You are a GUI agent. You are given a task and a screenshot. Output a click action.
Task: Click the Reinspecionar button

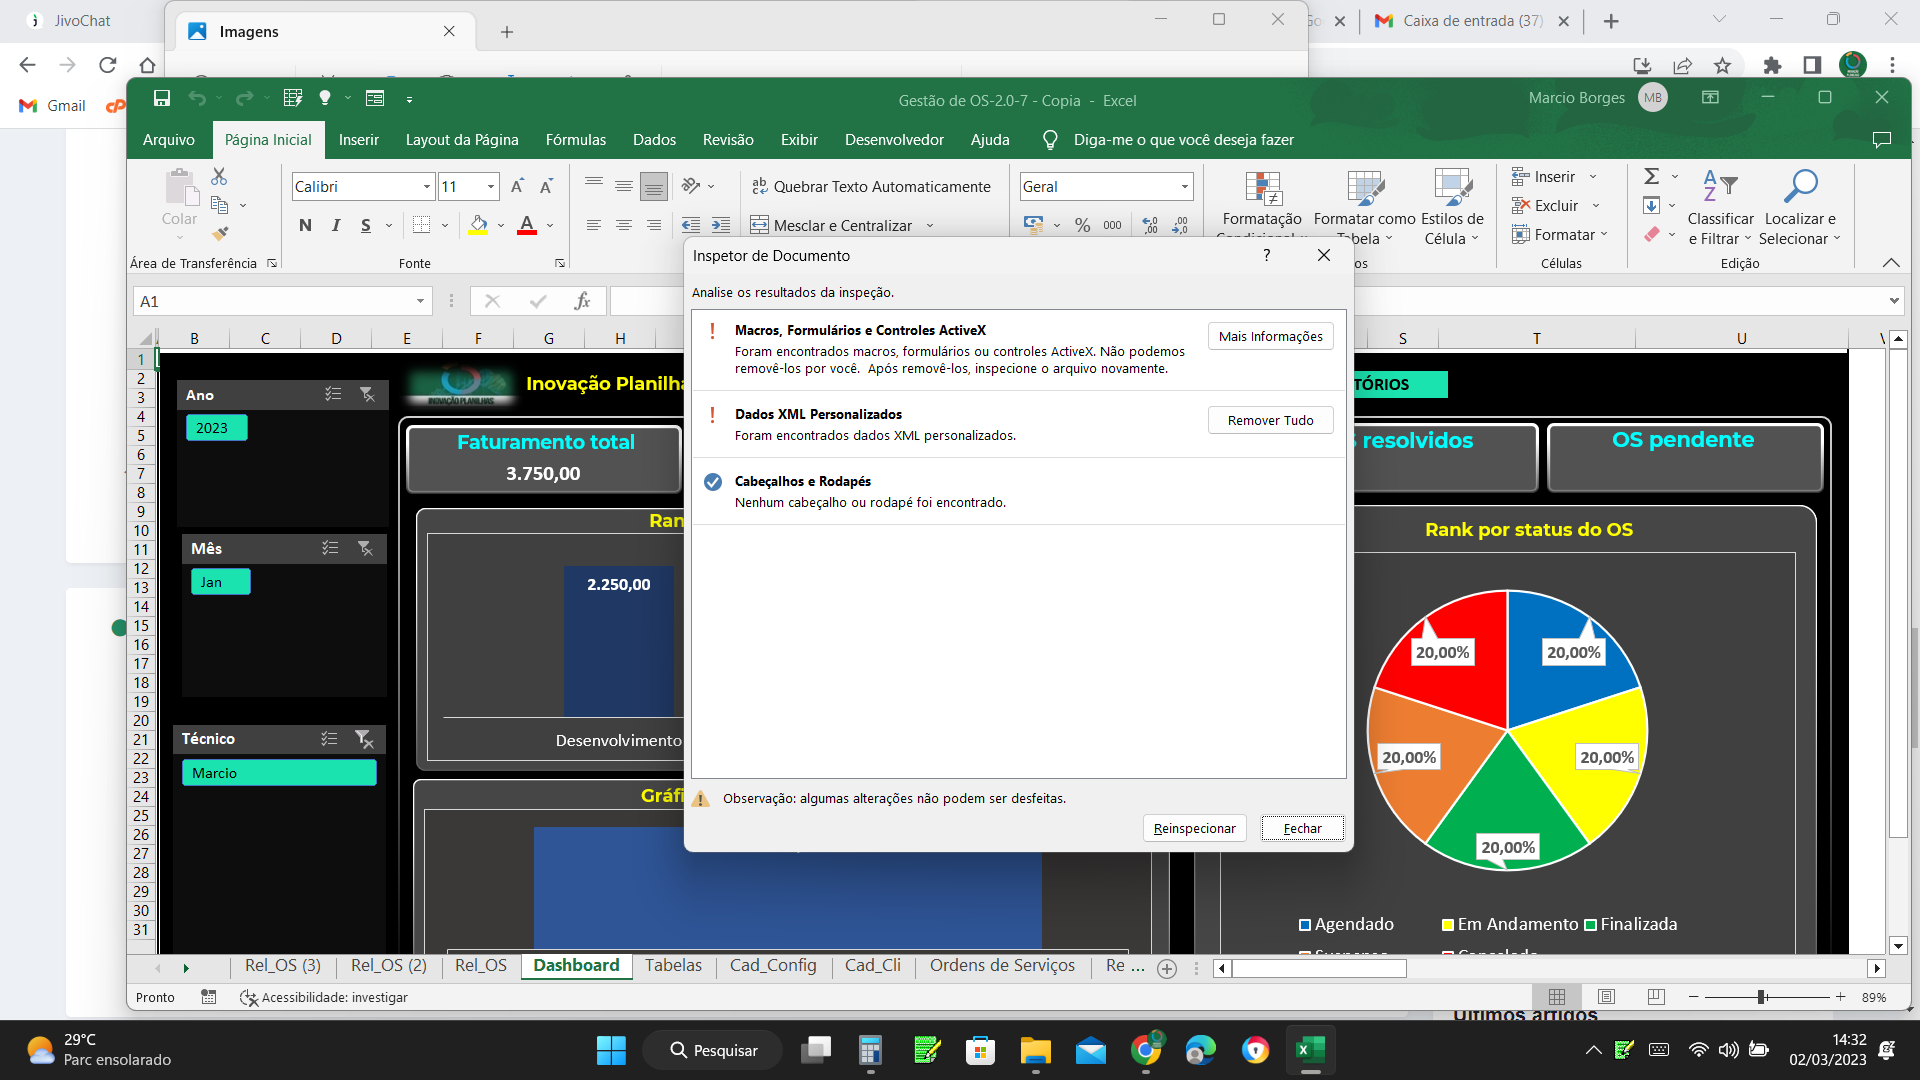1195,828
